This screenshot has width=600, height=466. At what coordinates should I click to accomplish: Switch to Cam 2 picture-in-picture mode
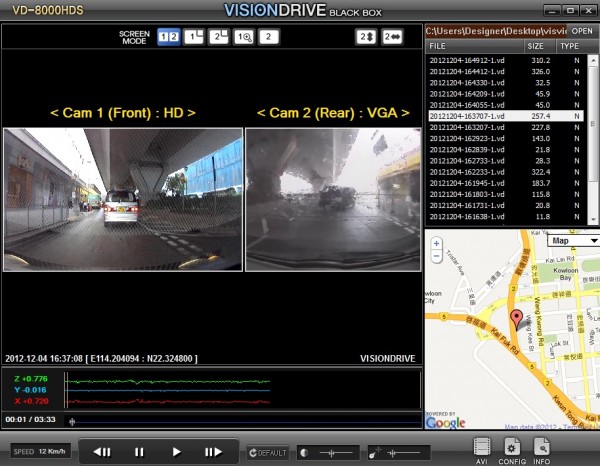click(x=219, y=37)
